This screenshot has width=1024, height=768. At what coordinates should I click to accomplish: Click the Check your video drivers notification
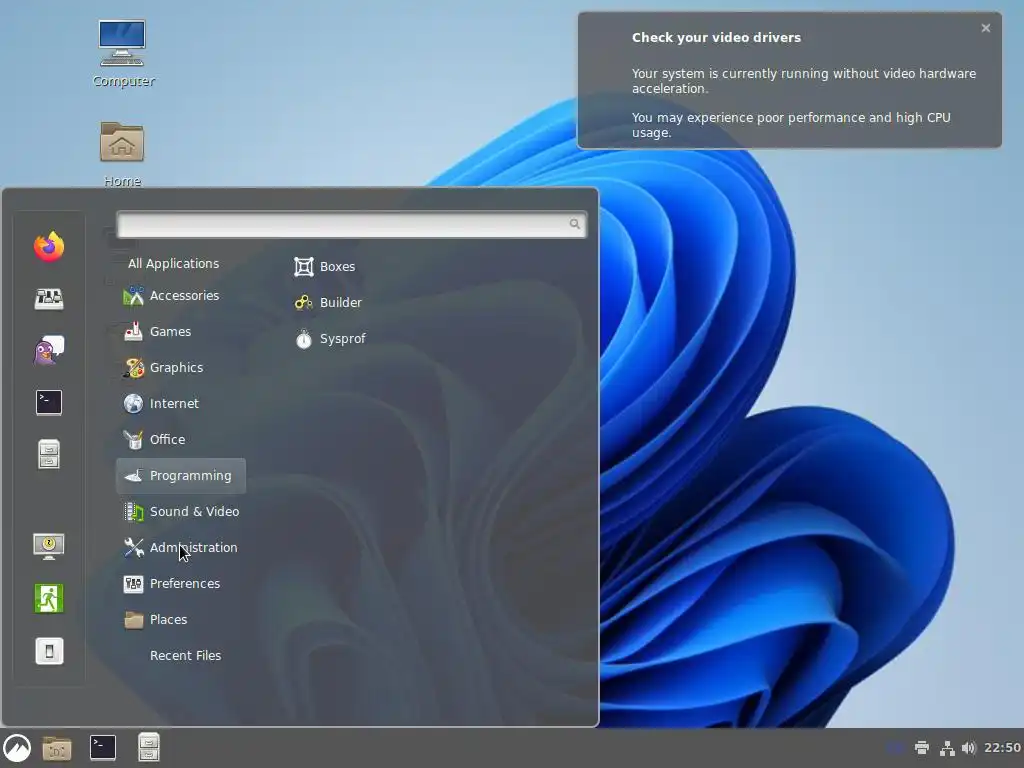(790, 80)
